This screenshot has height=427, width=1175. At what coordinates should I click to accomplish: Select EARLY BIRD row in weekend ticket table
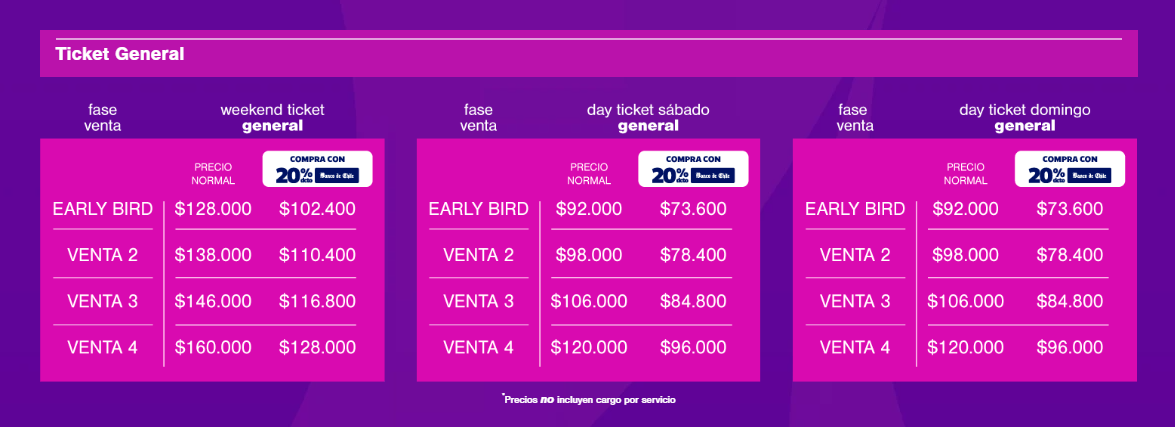[x=103, y=209]
